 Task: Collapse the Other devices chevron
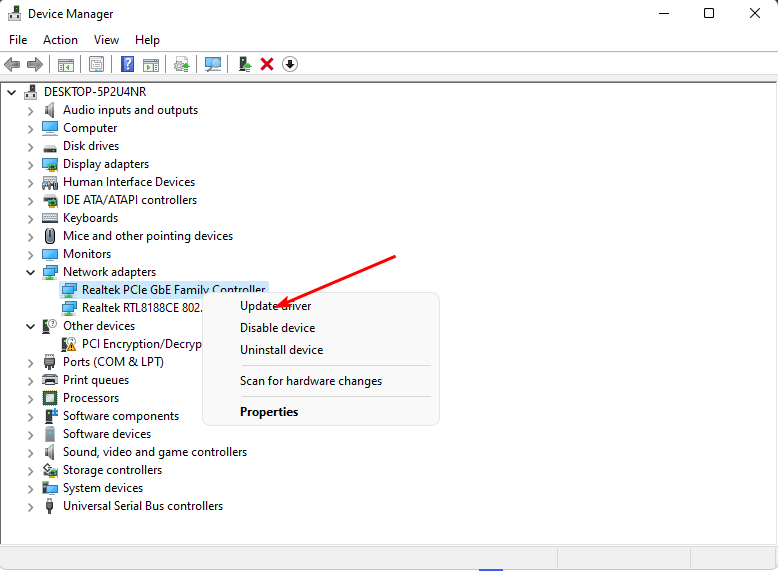(x=31, y=326)
